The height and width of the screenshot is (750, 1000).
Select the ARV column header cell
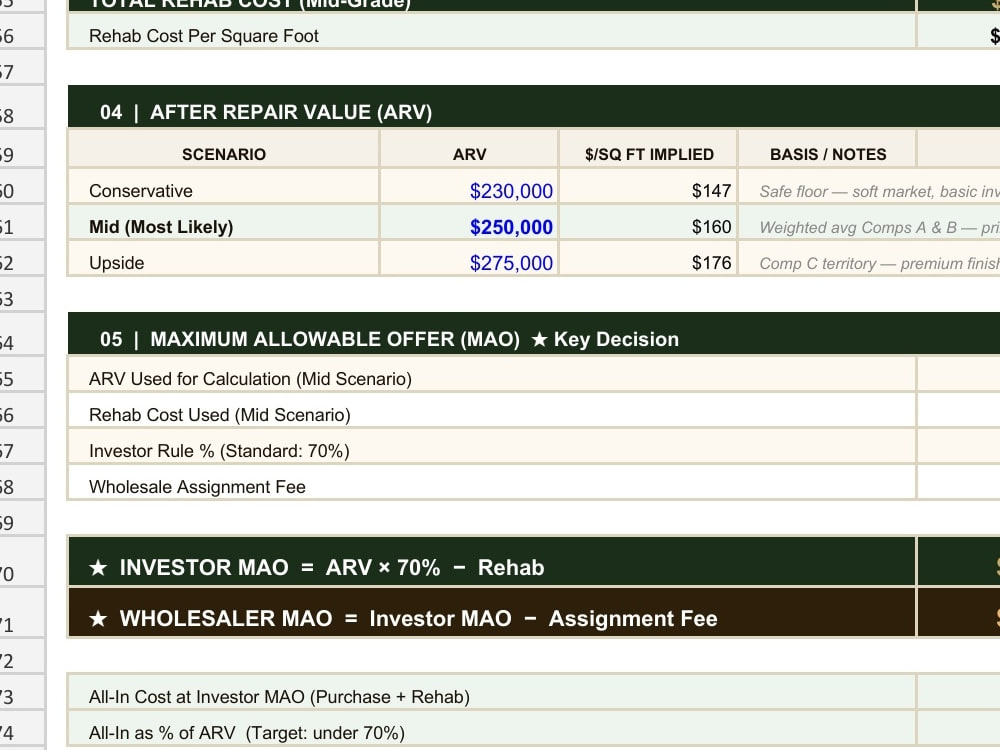click(469, 149)
